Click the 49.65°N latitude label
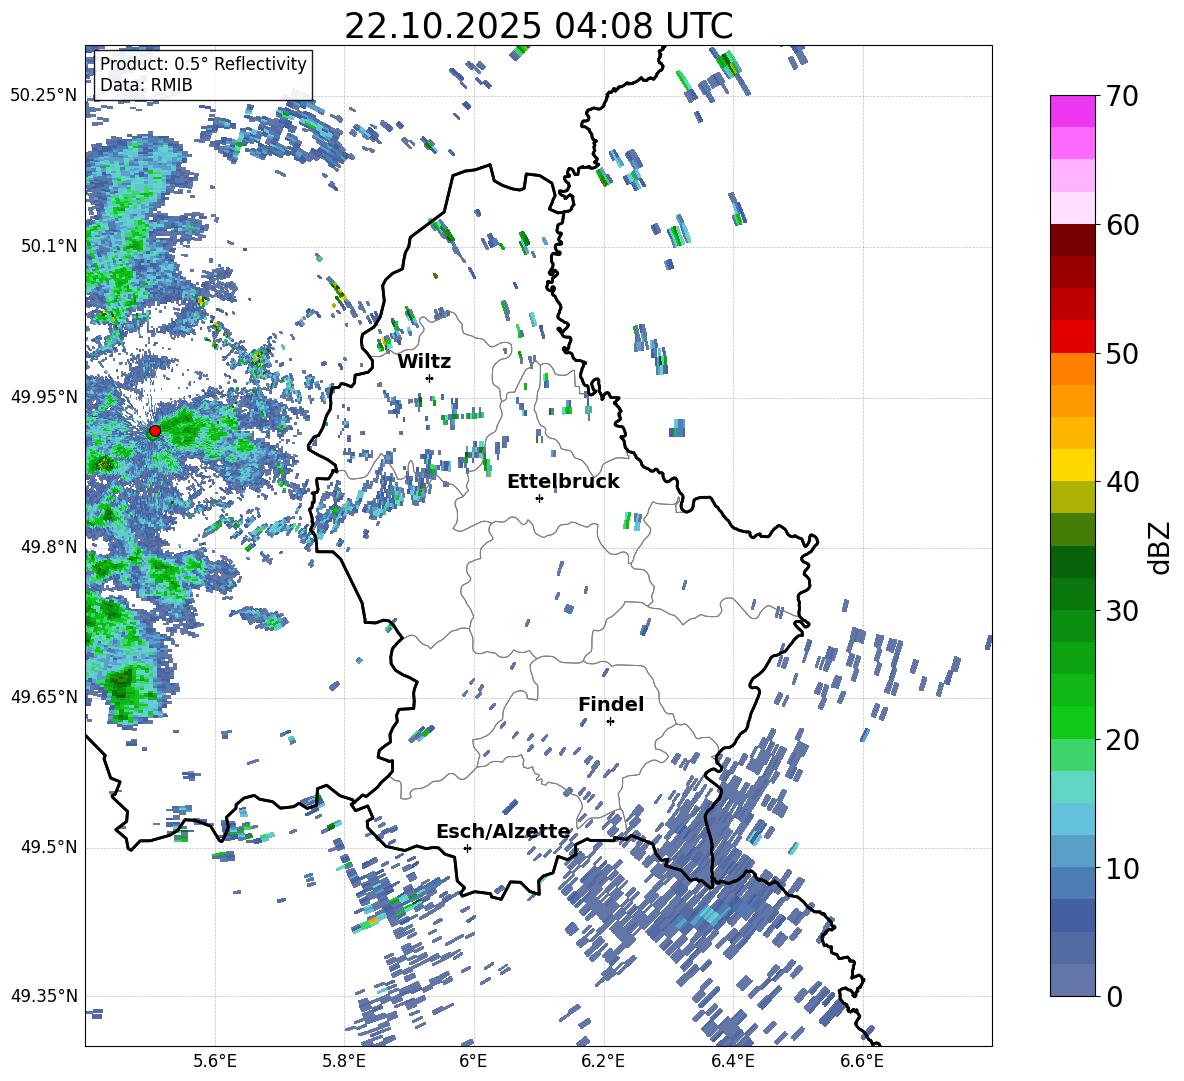 click(44, 696)
